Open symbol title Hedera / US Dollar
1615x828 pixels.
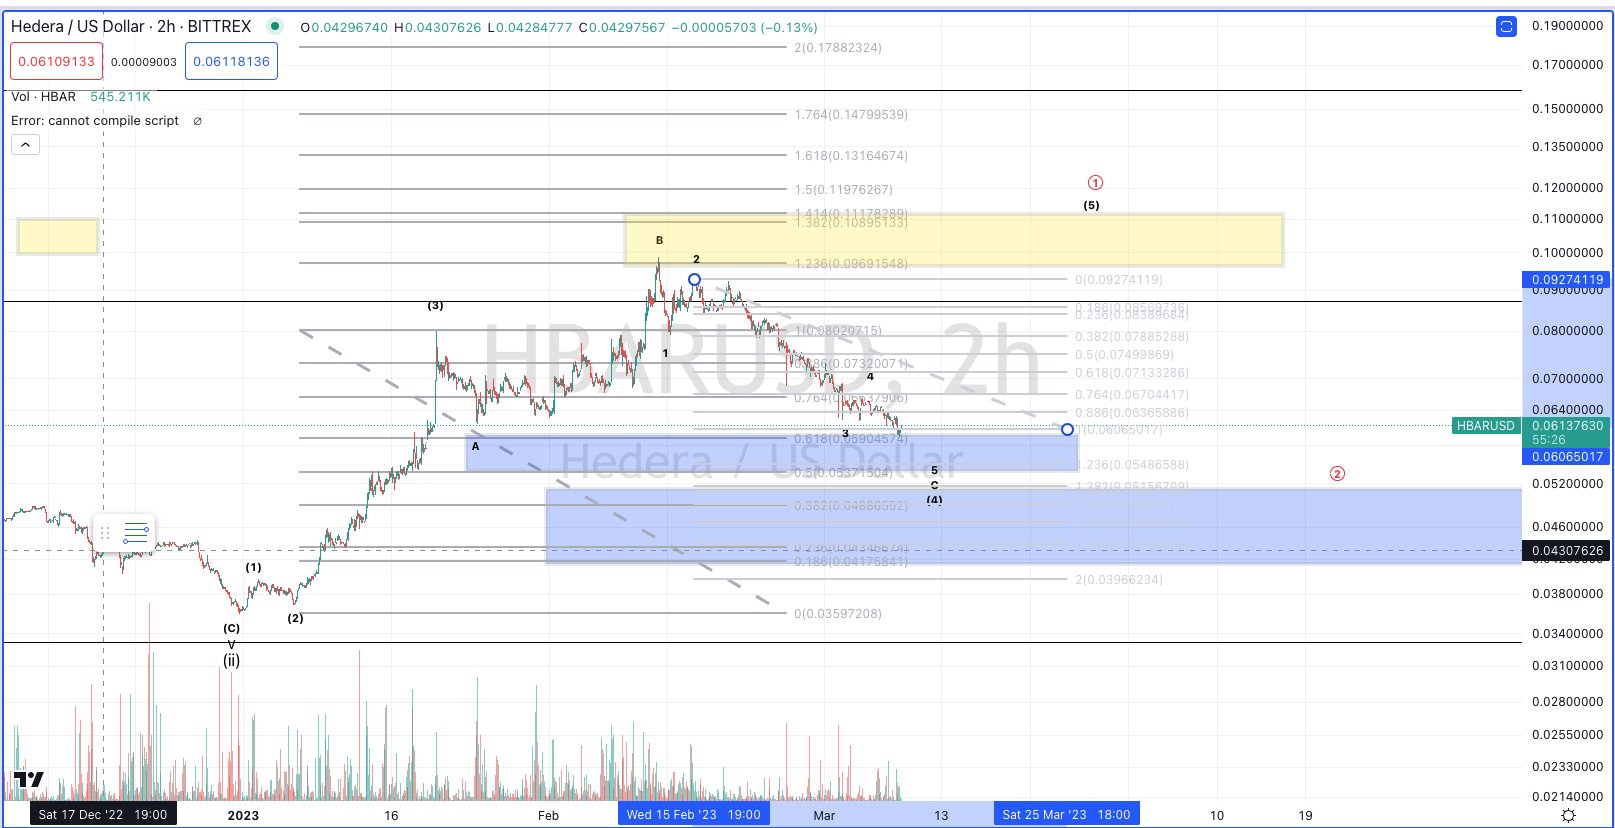click(x=131, y=27)
